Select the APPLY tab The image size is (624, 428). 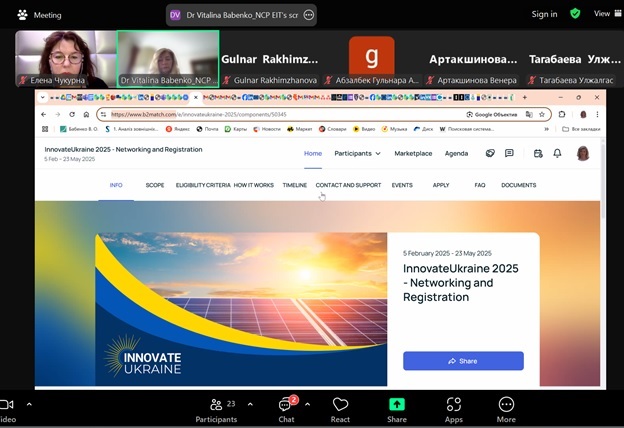(441, 185)
